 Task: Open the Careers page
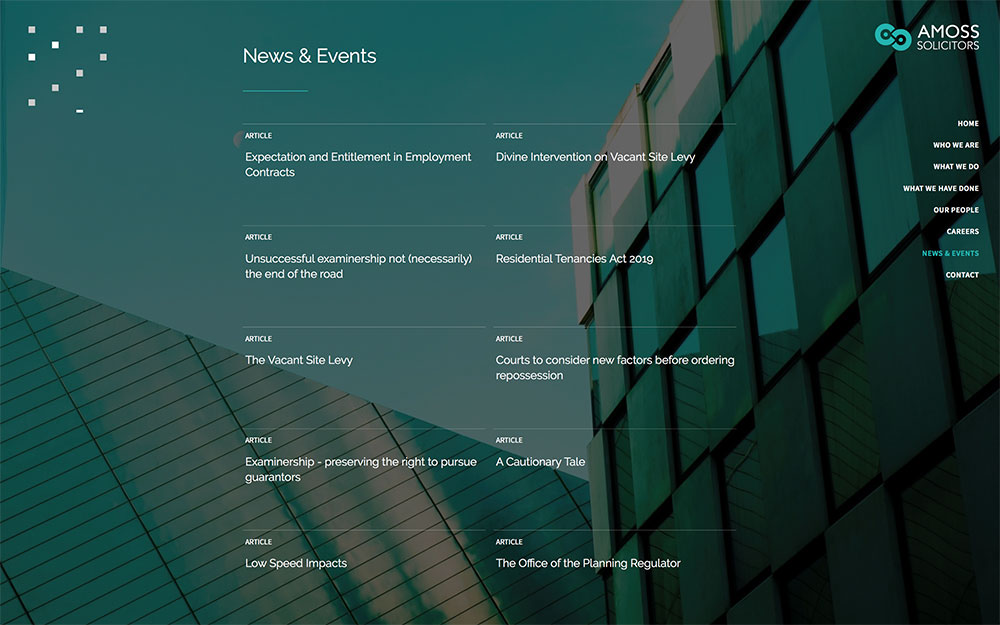[962, 232]
